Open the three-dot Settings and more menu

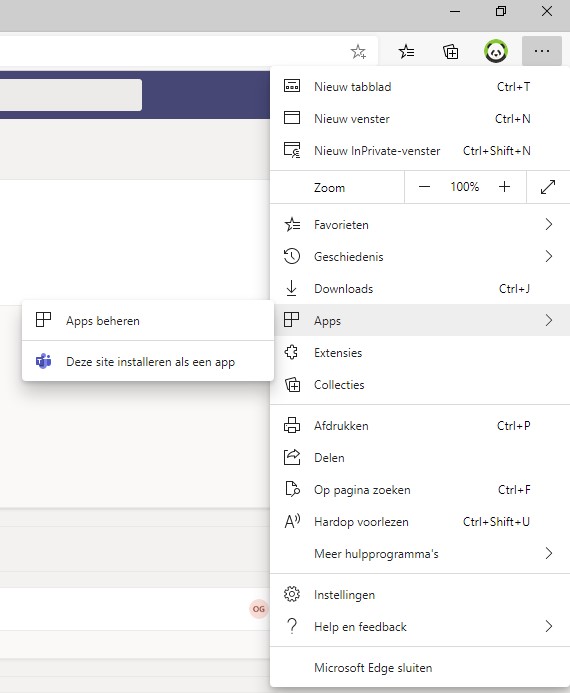coord(542,51)
